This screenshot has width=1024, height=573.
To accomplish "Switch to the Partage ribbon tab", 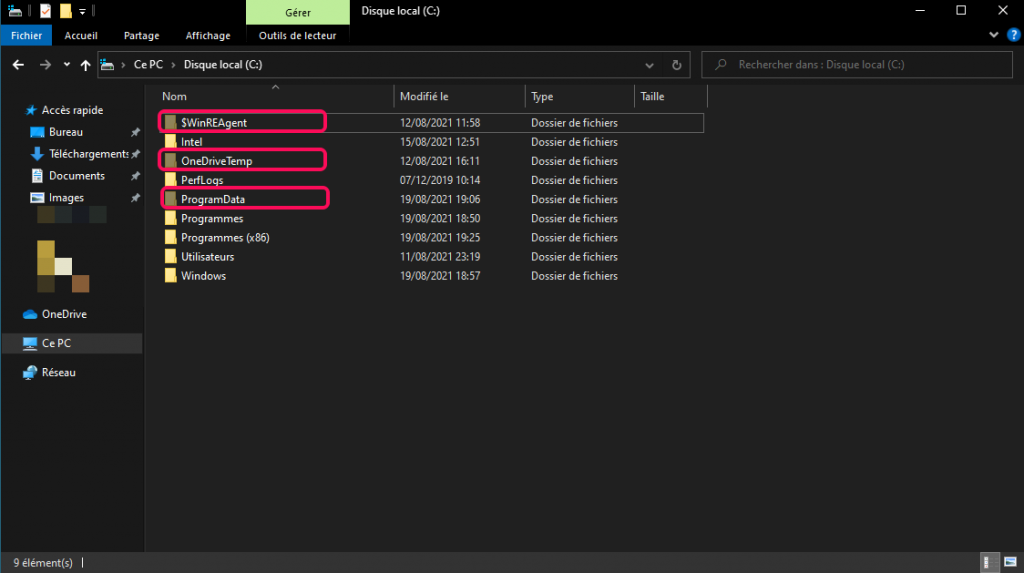I will click(142, 35).
